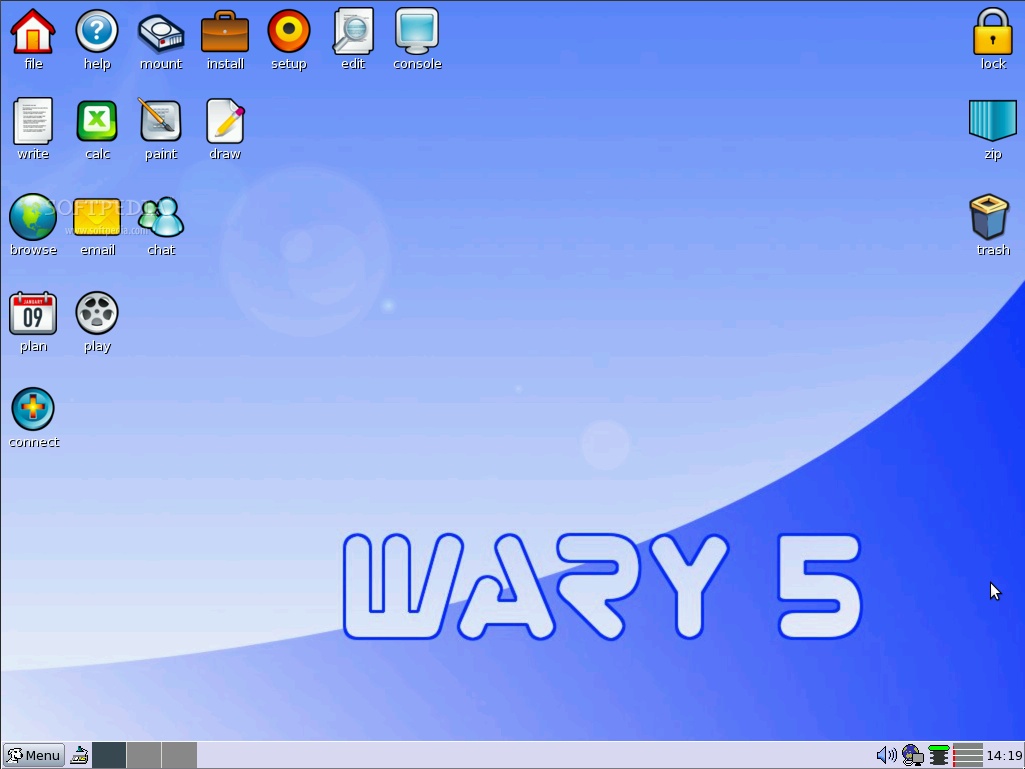Viewport: 1025px width, 769px height.
Task: Open the trash bin icon
Action: 992,218
